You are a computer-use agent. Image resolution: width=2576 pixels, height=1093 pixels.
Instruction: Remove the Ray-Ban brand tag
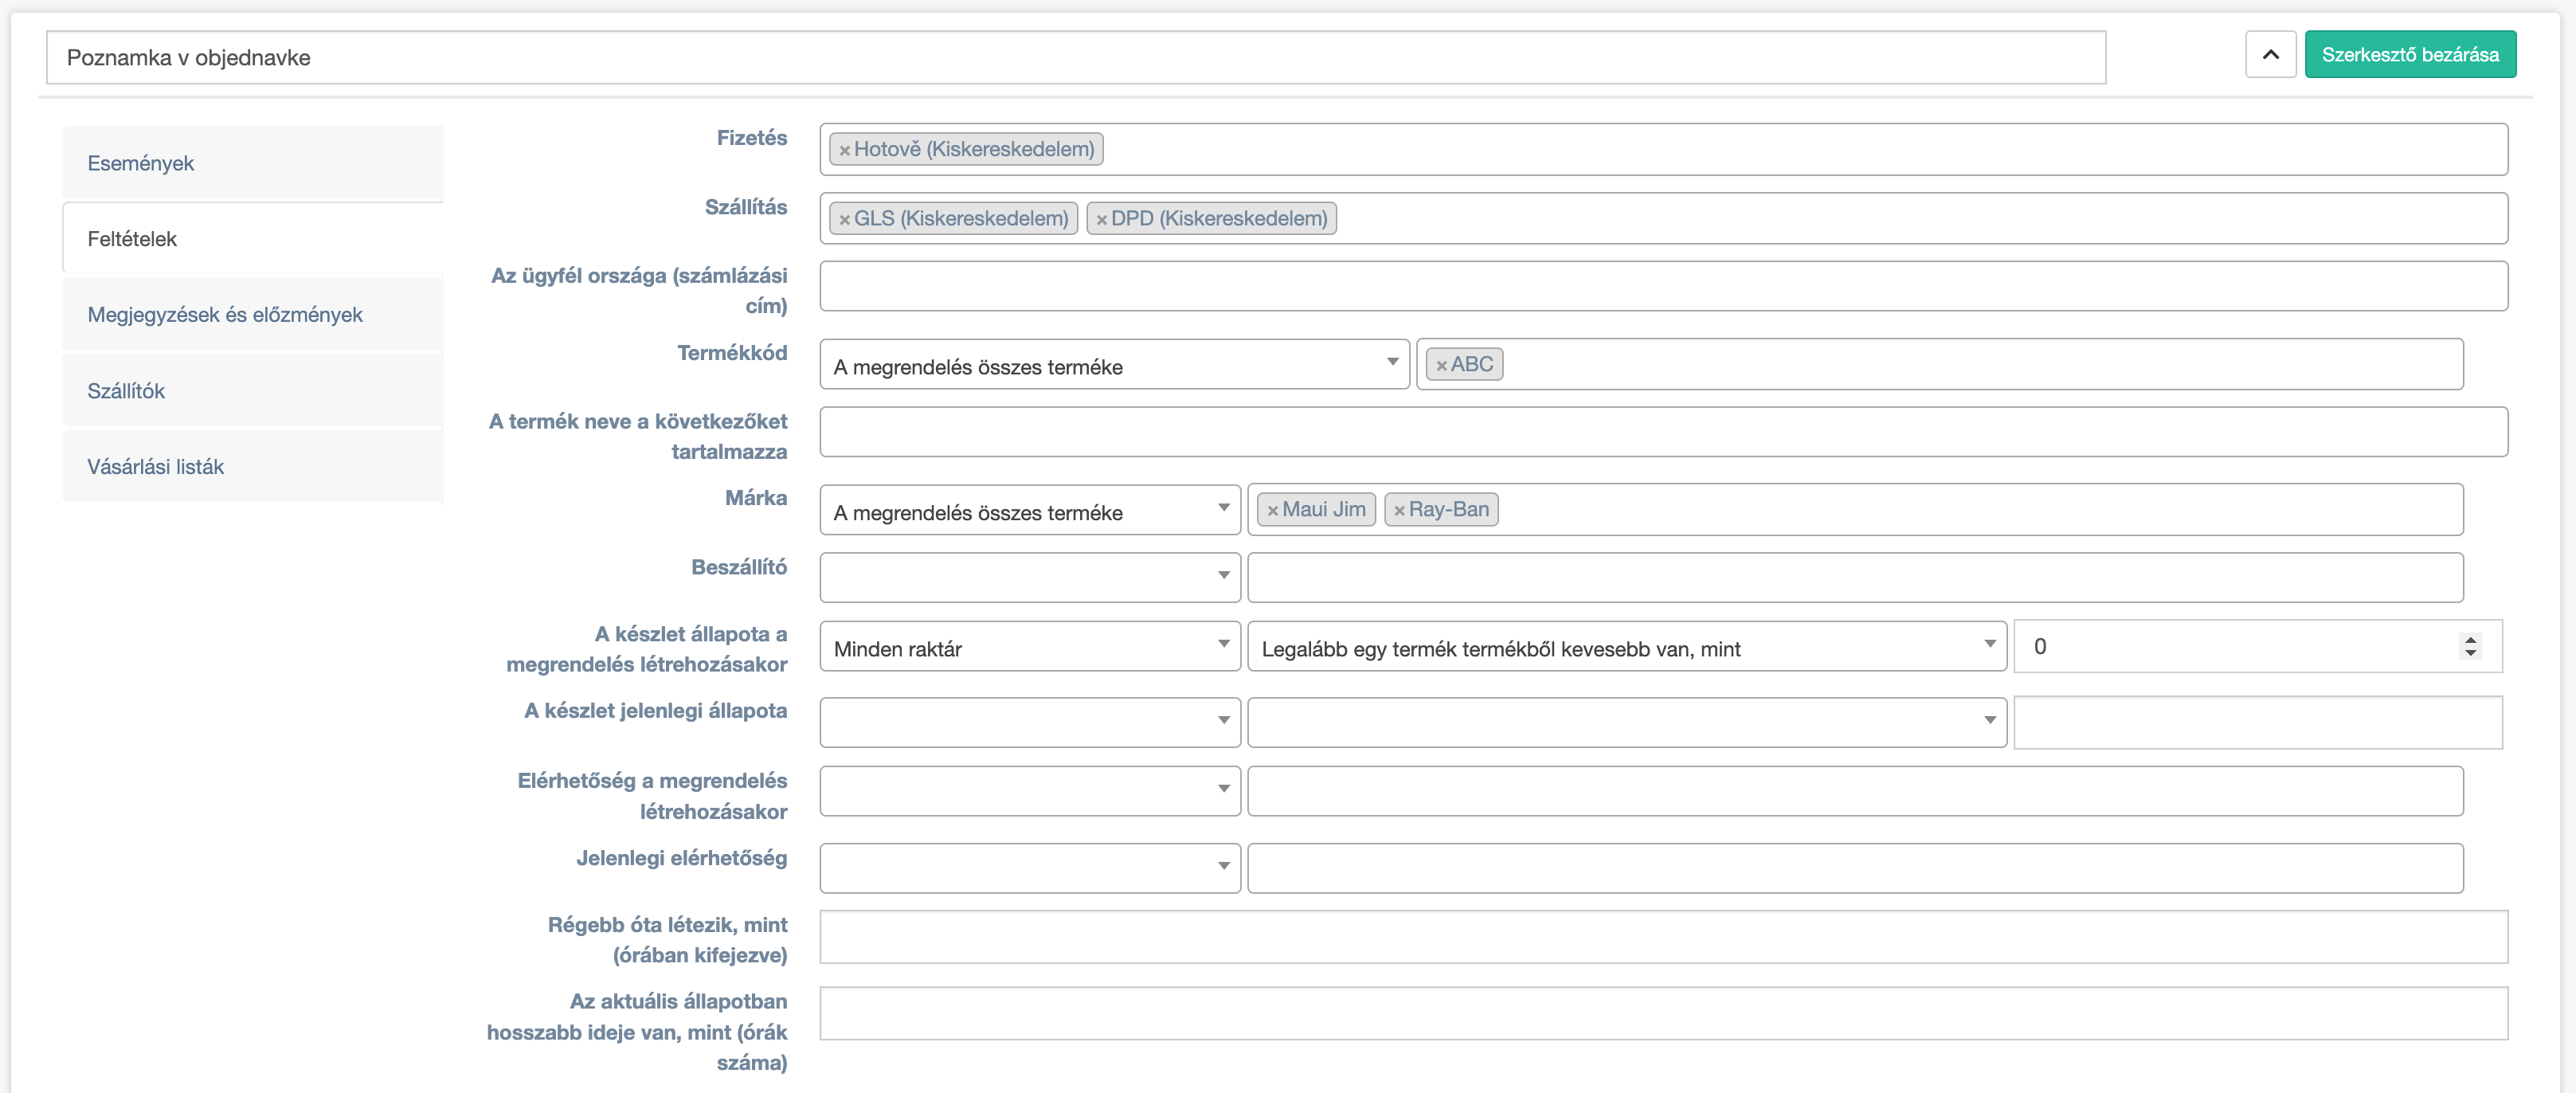[1399, 510]
